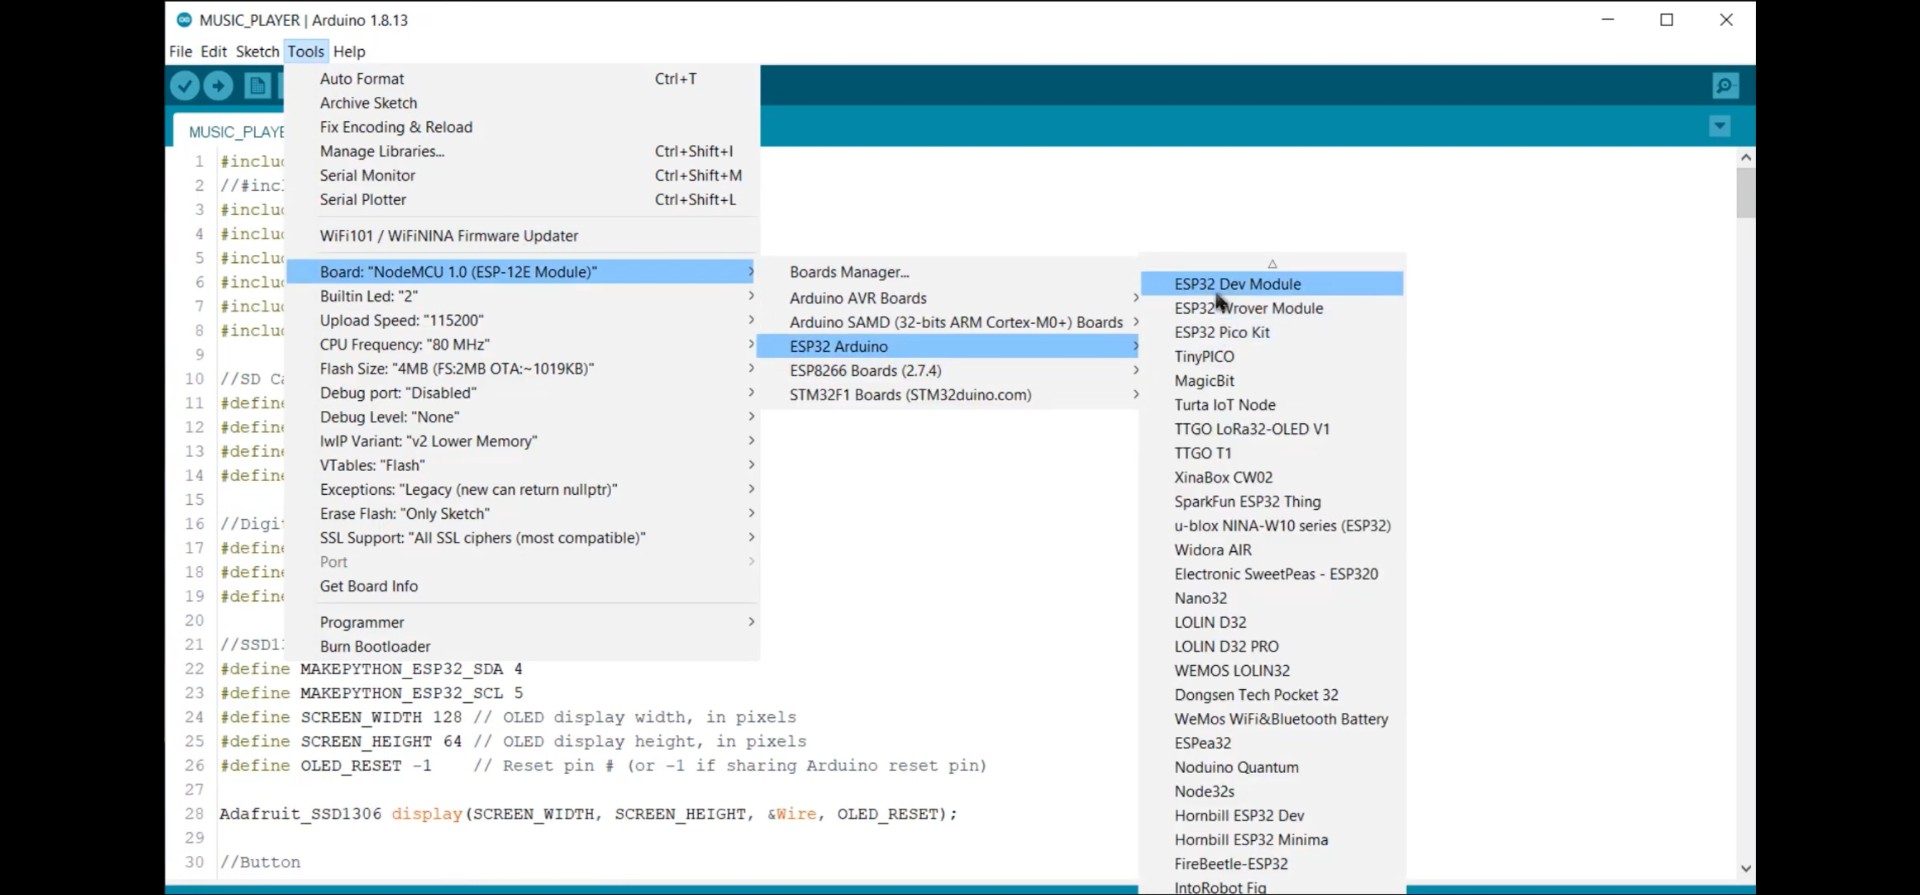Choose LOLIN D32 PRO board

pos(1226,646)
